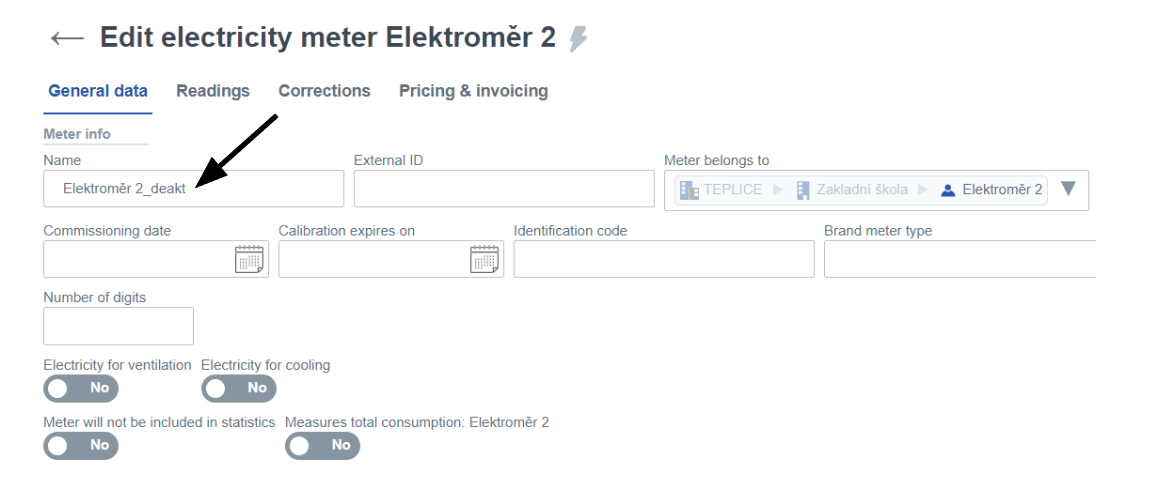Enable Electricity for cooling switch
The height and width of the screenshot is (482, 1175).
(x=238, y=388)
